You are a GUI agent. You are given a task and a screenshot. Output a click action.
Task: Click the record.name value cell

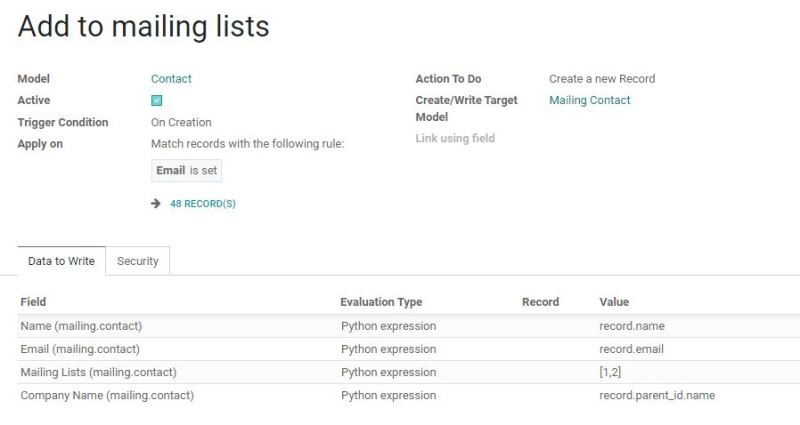pos(632,326)
